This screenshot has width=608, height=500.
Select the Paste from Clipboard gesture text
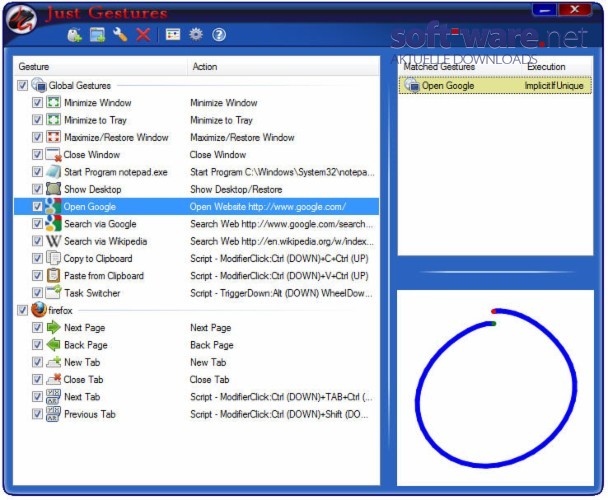(104, 276)
